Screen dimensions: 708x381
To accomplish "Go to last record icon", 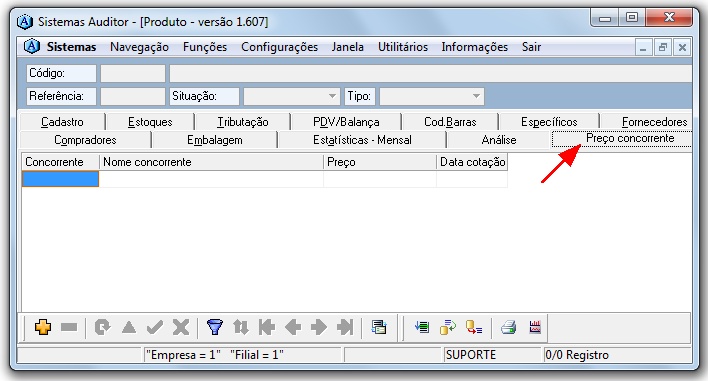I will tap(345, 327).
